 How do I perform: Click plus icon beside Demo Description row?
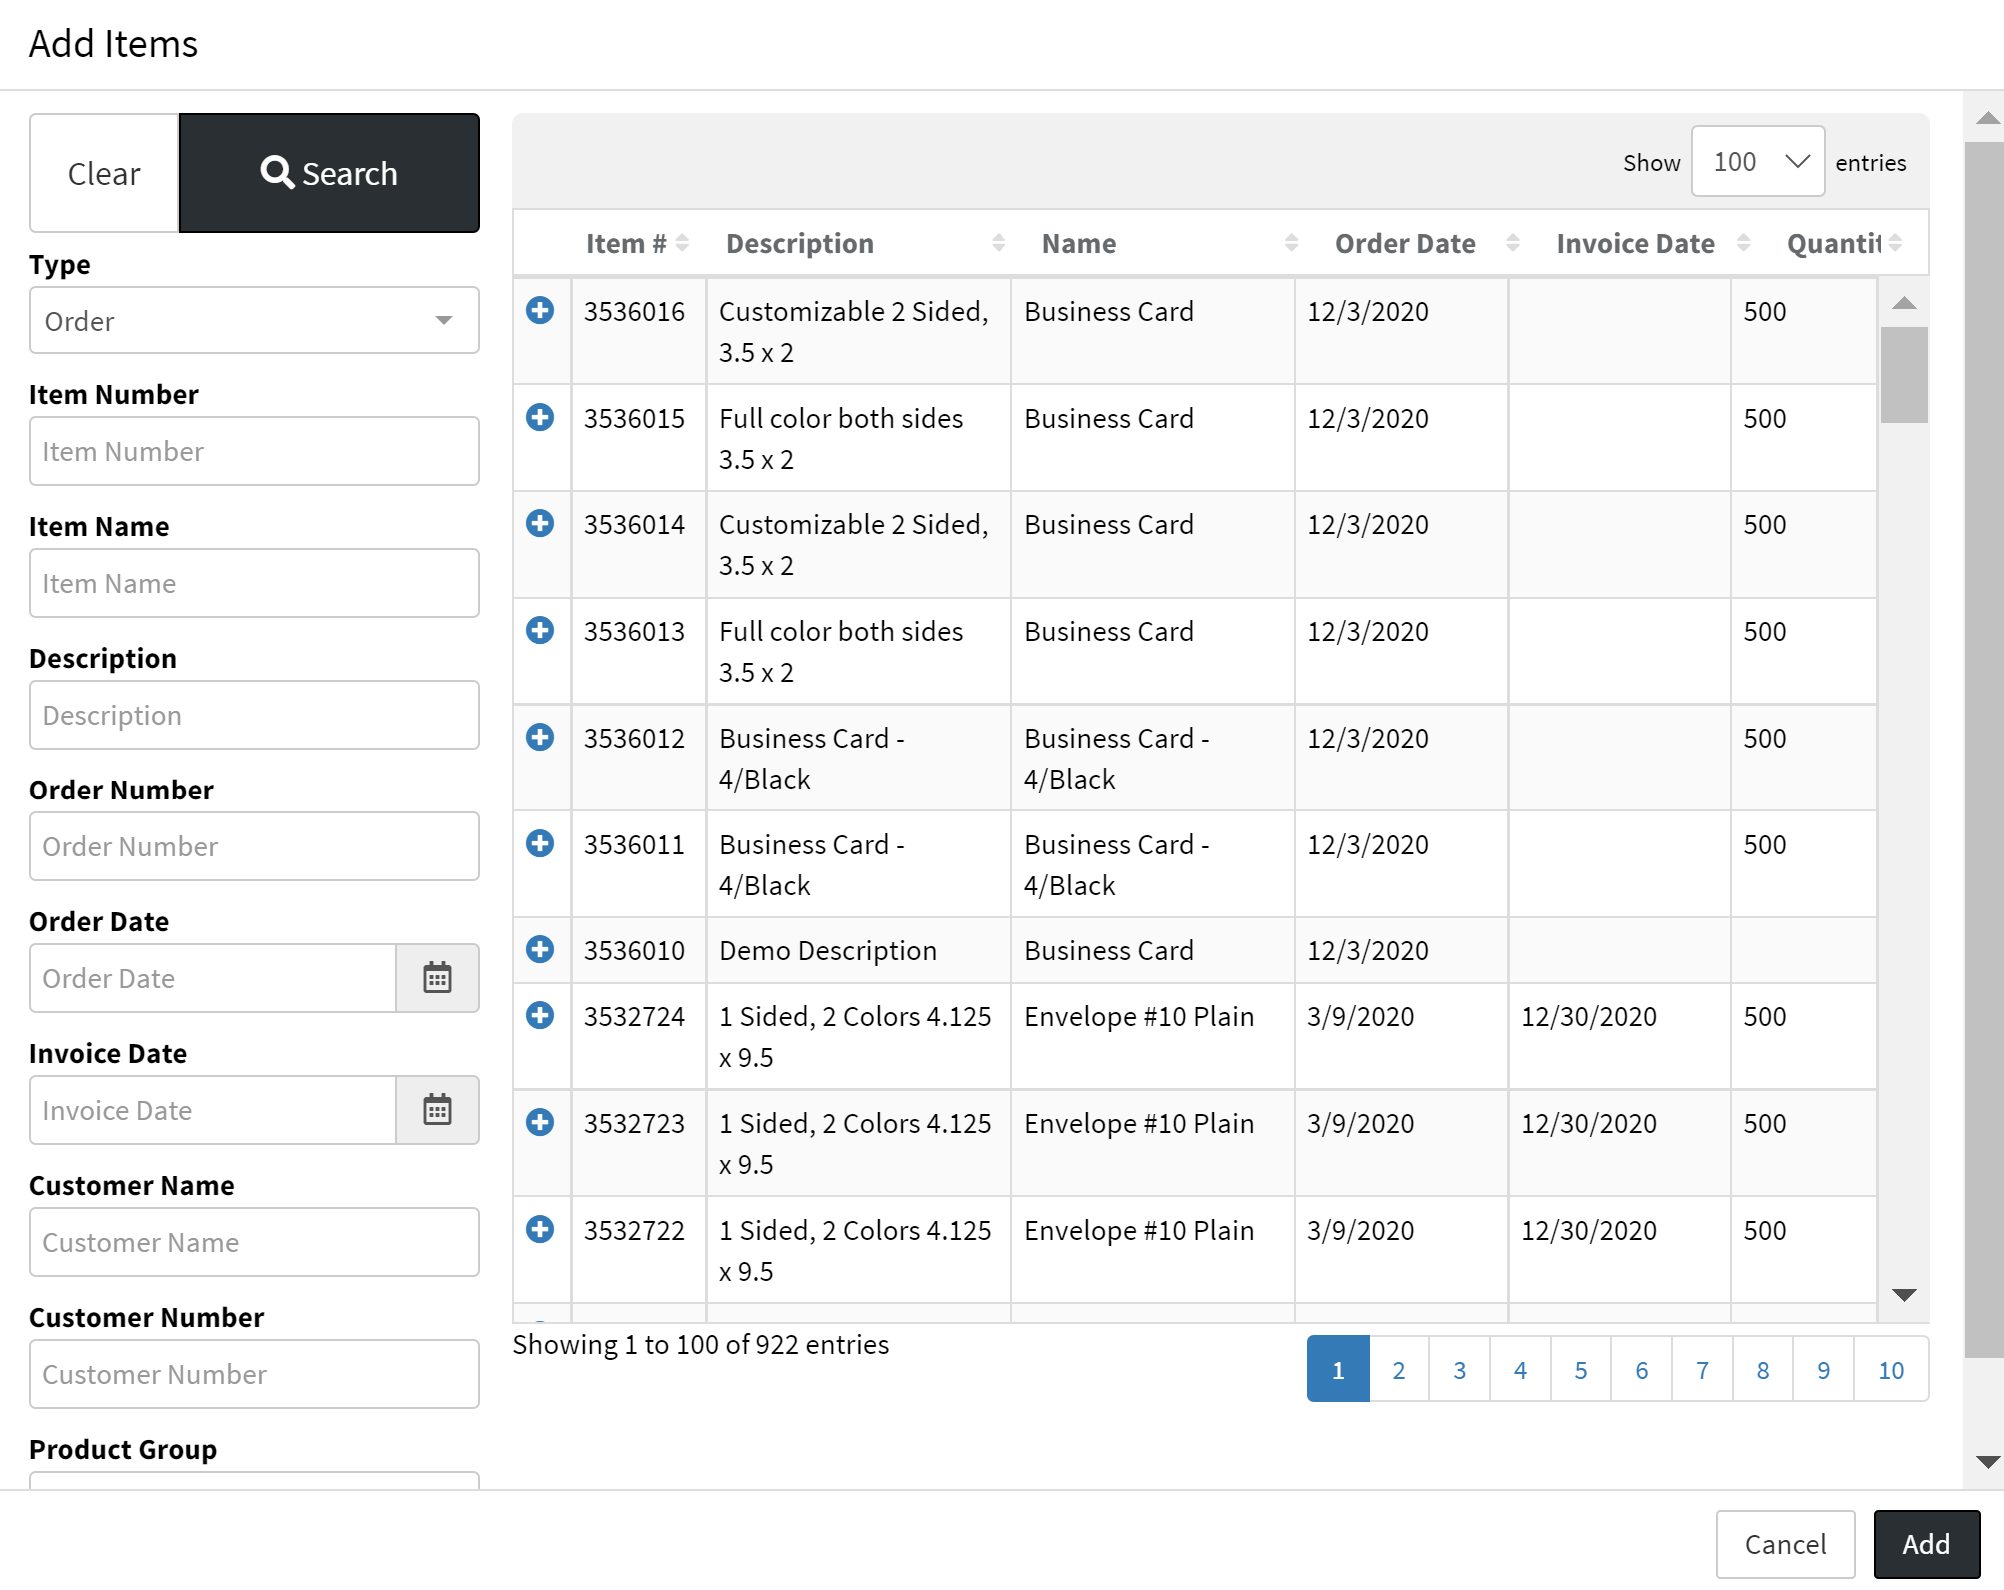pyautogui.click(x=540, y=949)
